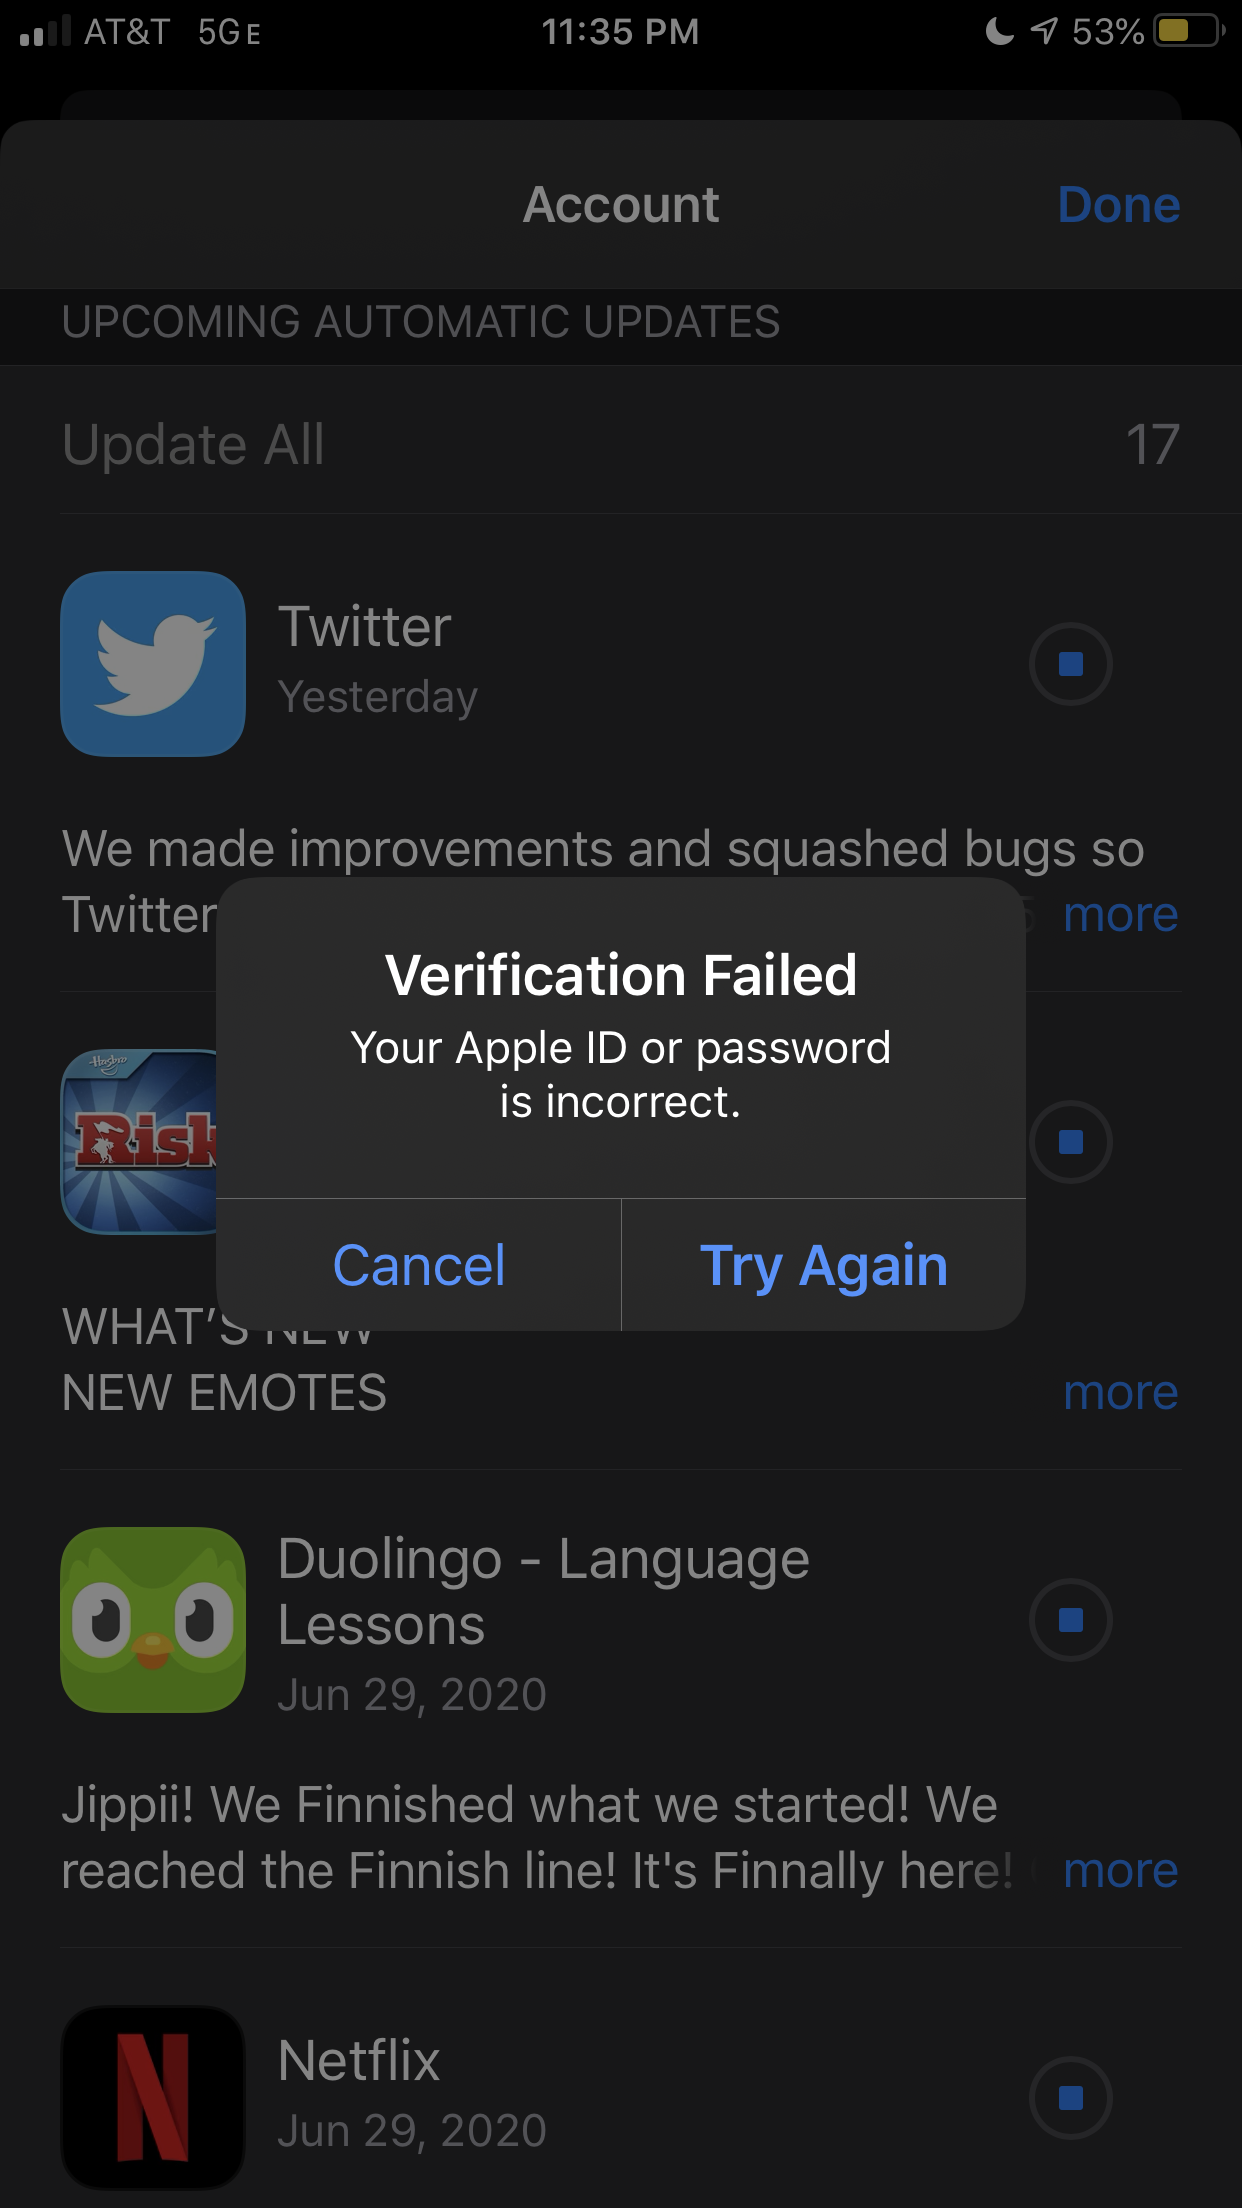The width and height of the screenshot is (1242, 2208).
Task: Expand Duolingo release notes with more
Action: click(1120, 1870)
